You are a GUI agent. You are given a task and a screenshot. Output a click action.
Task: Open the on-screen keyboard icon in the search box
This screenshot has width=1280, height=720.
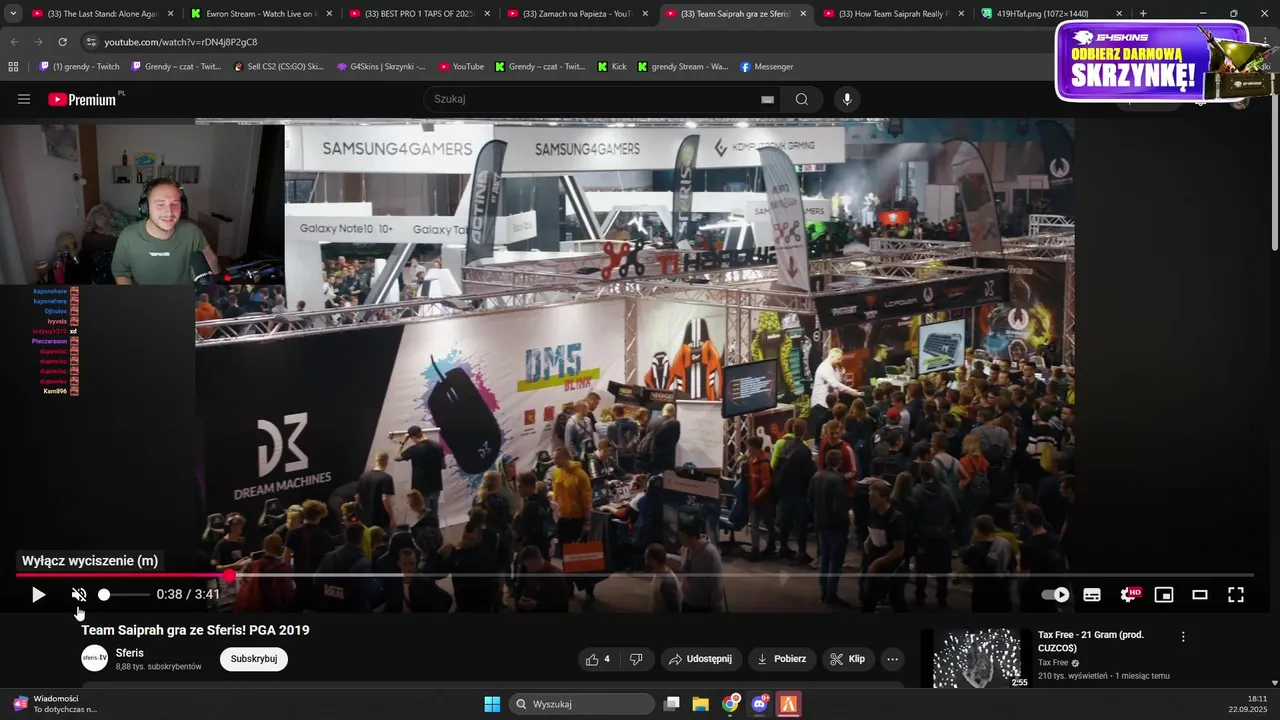(767, 99)
